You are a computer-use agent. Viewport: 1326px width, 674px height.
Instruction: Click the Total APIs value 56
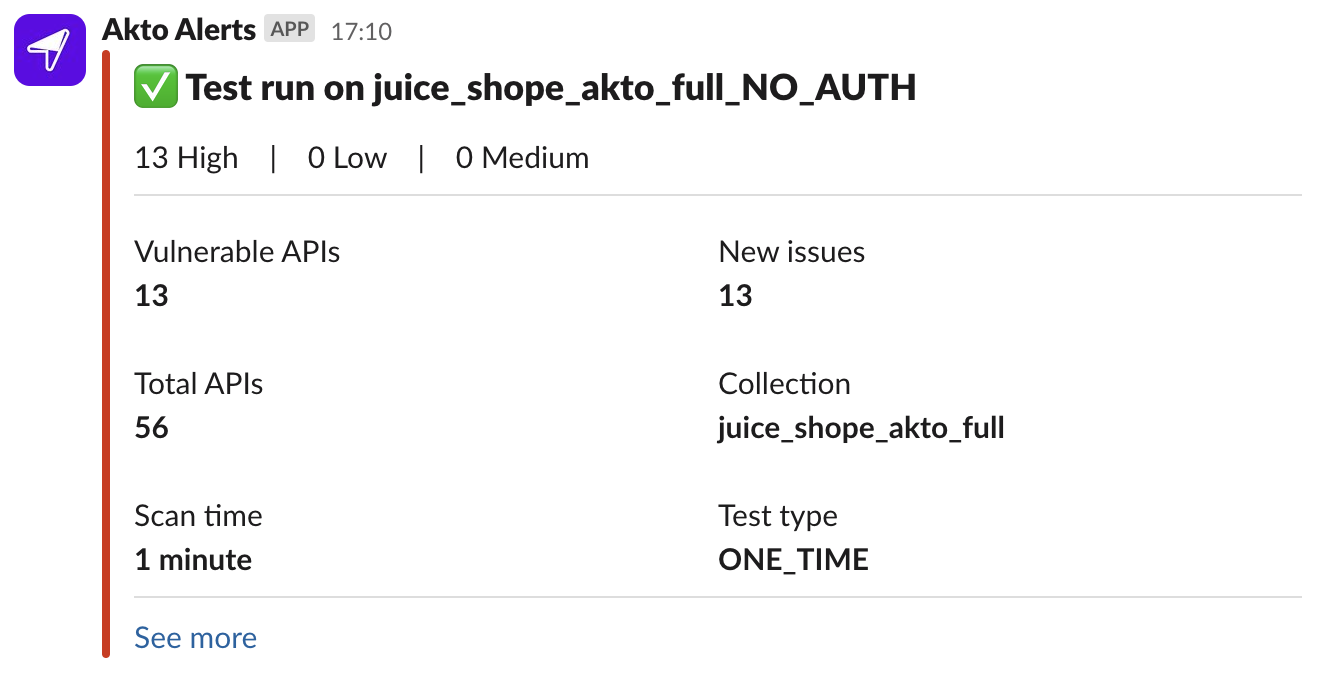(152, 428)
